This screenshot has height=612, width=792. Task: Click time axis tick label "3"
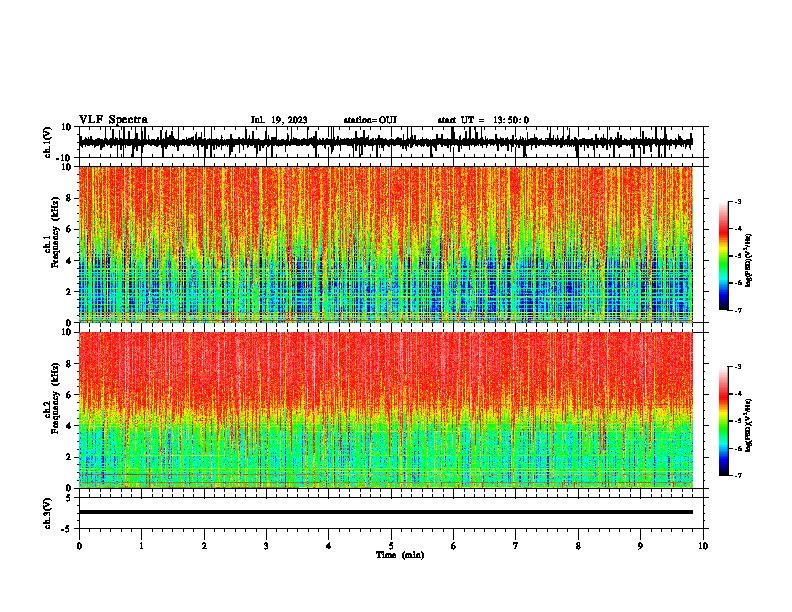[x=266, y=546]
